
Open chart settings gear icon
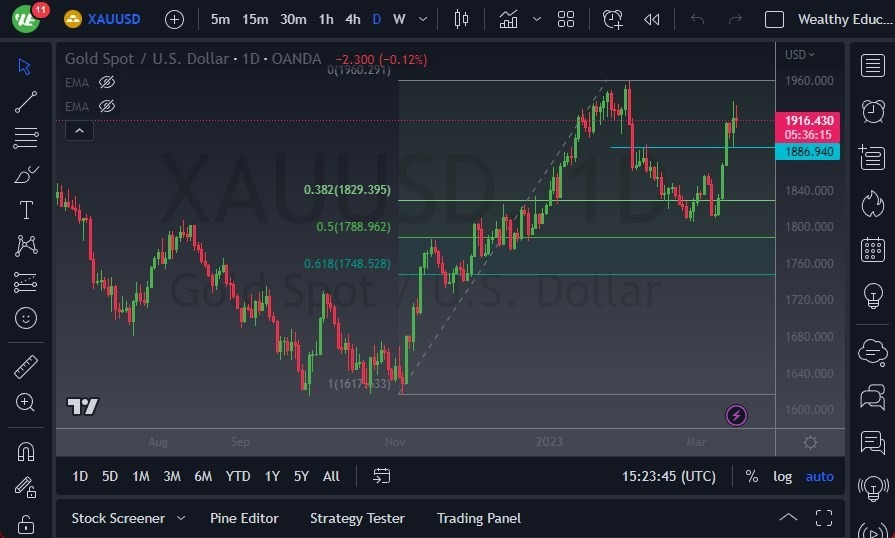coord(811,442)
